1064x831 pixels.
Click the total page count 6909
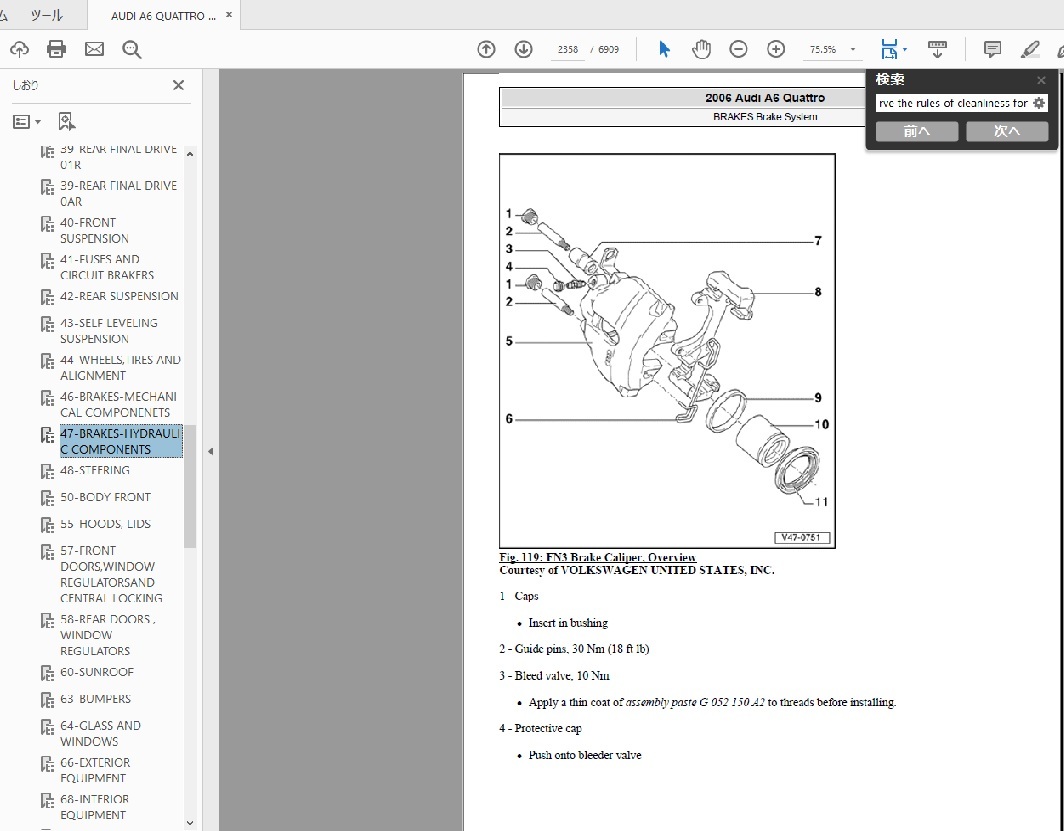[x=608, y=50]
